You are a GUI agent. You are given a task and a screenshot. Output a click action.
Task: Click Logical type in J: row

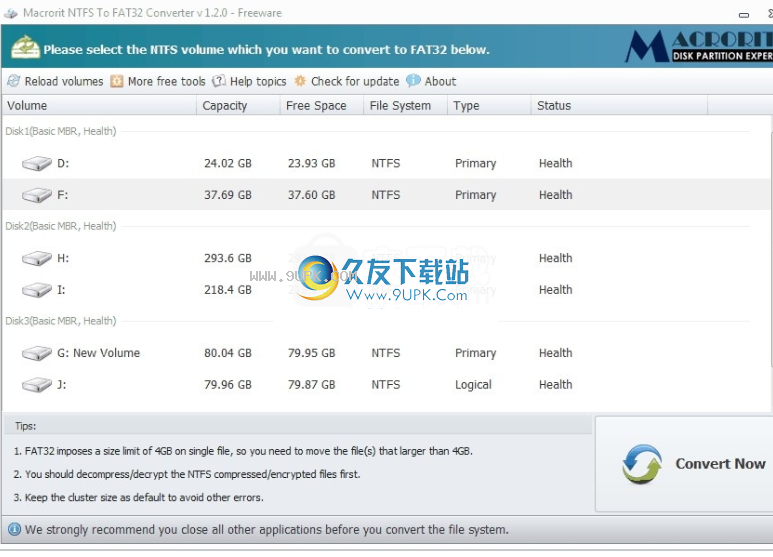pos(473,385)
